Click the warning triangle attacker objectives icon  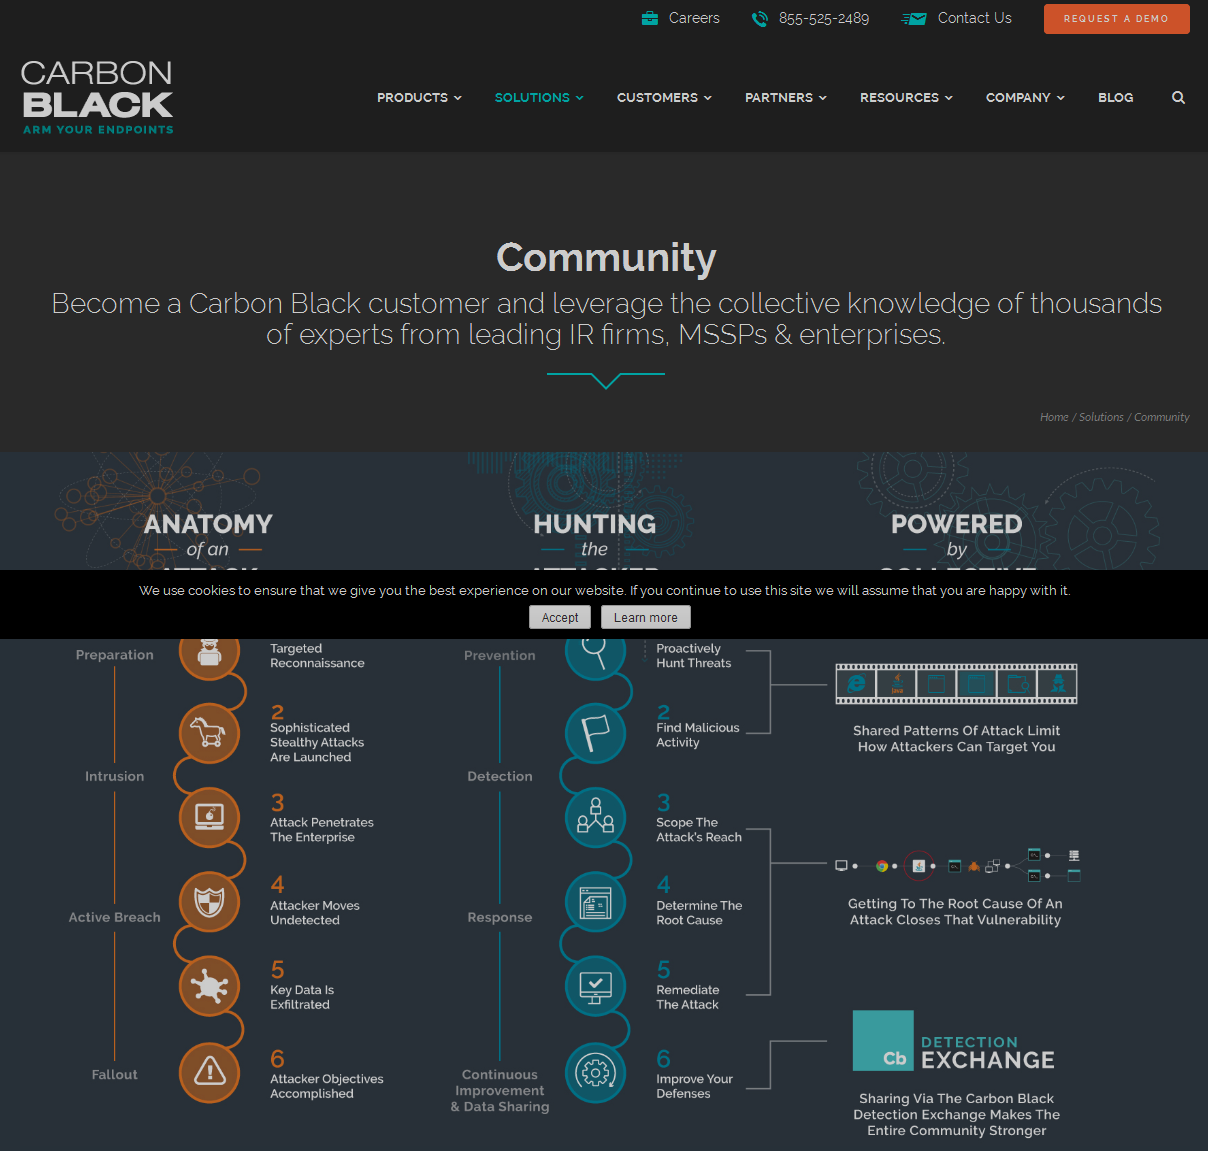tap(209, 1072)
